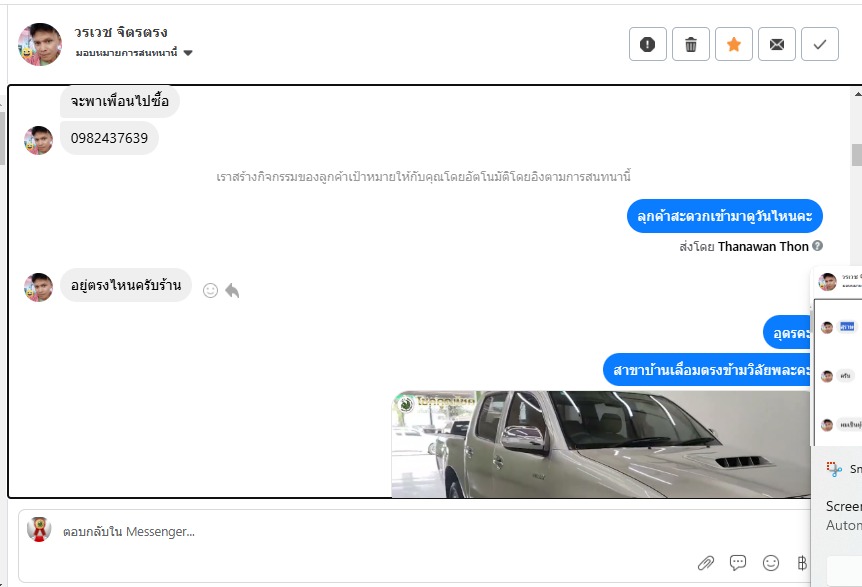Image resolution: width=862 pixels, height=587 pixels.
Task: Mark conversation done with checkmark button
Action: point(820,44)
